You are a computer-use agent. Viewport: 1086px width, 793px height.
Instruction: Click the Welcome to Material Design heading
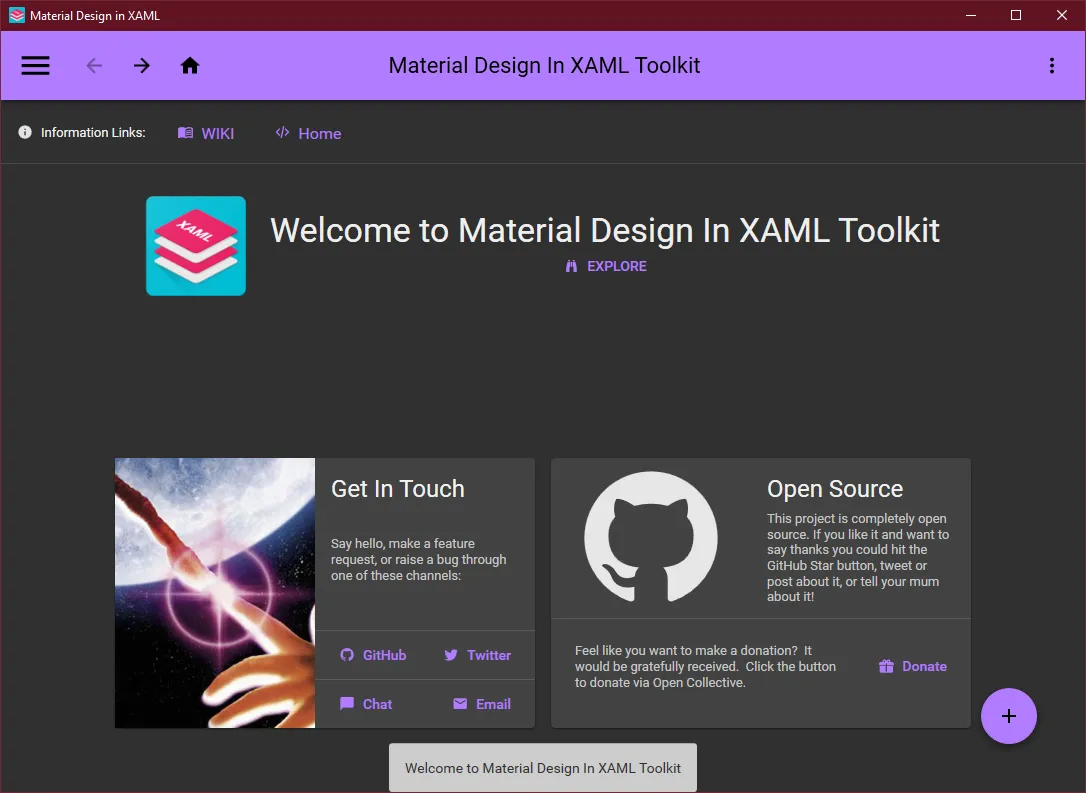coord(605,230)
